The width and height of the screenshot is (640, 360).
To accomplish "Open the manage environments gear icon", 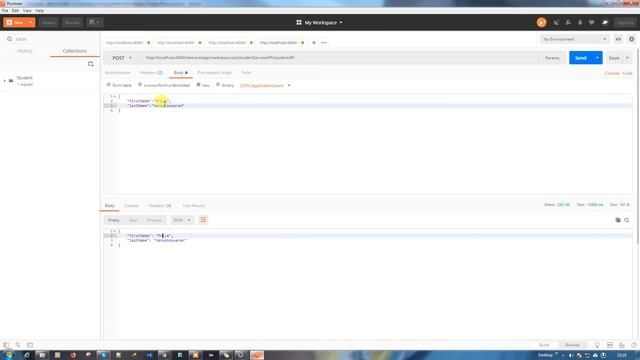I will [631, 39].
